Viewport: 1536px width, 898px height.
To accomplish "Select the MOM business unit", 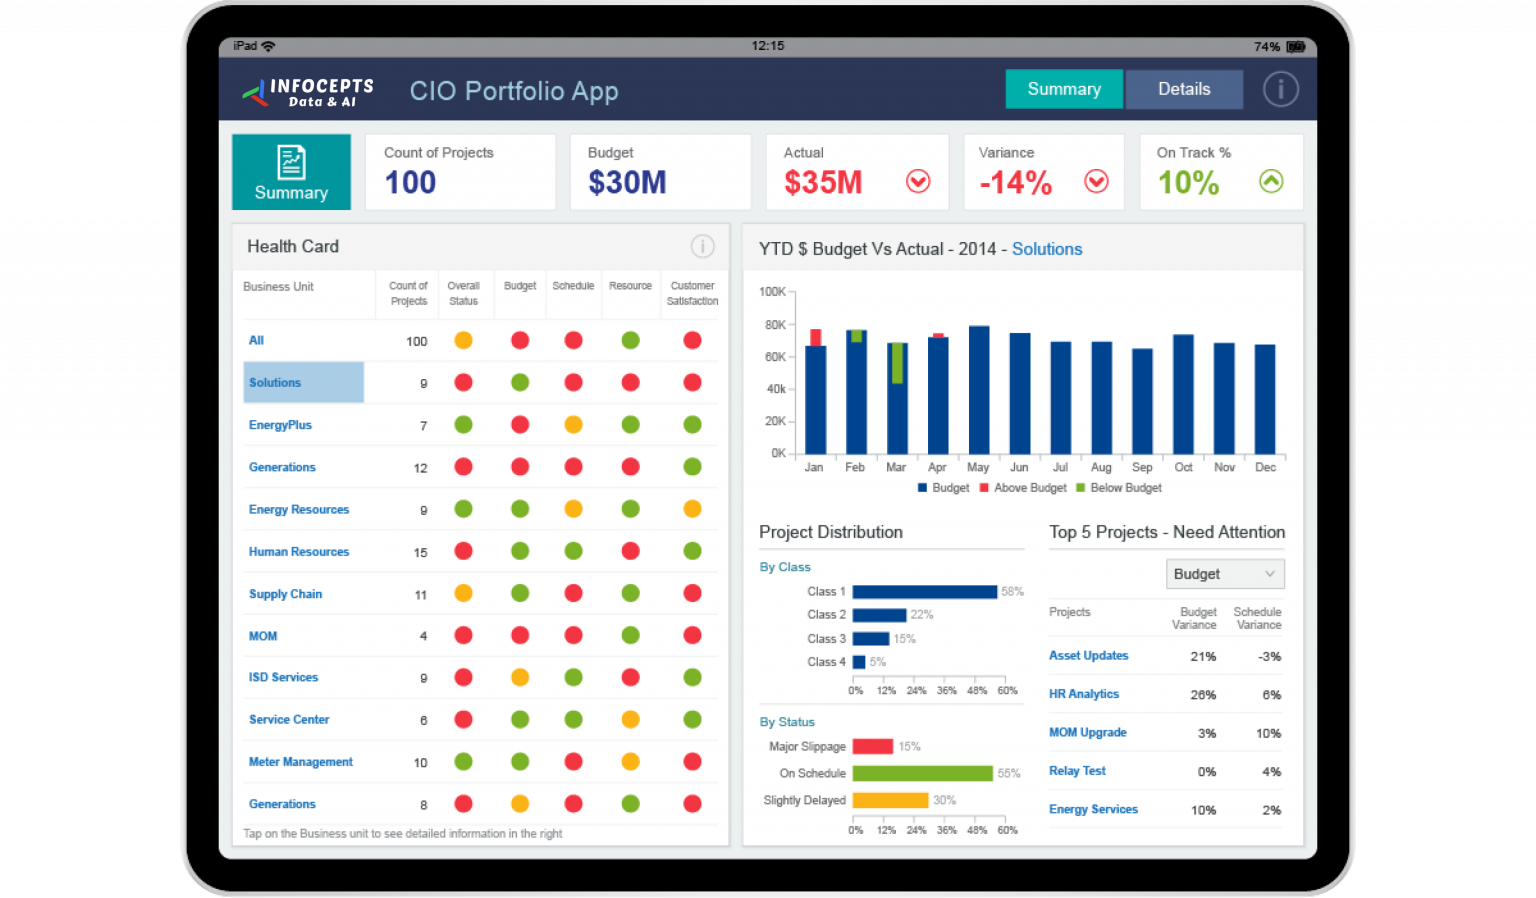I will click(x=263, y=636).
